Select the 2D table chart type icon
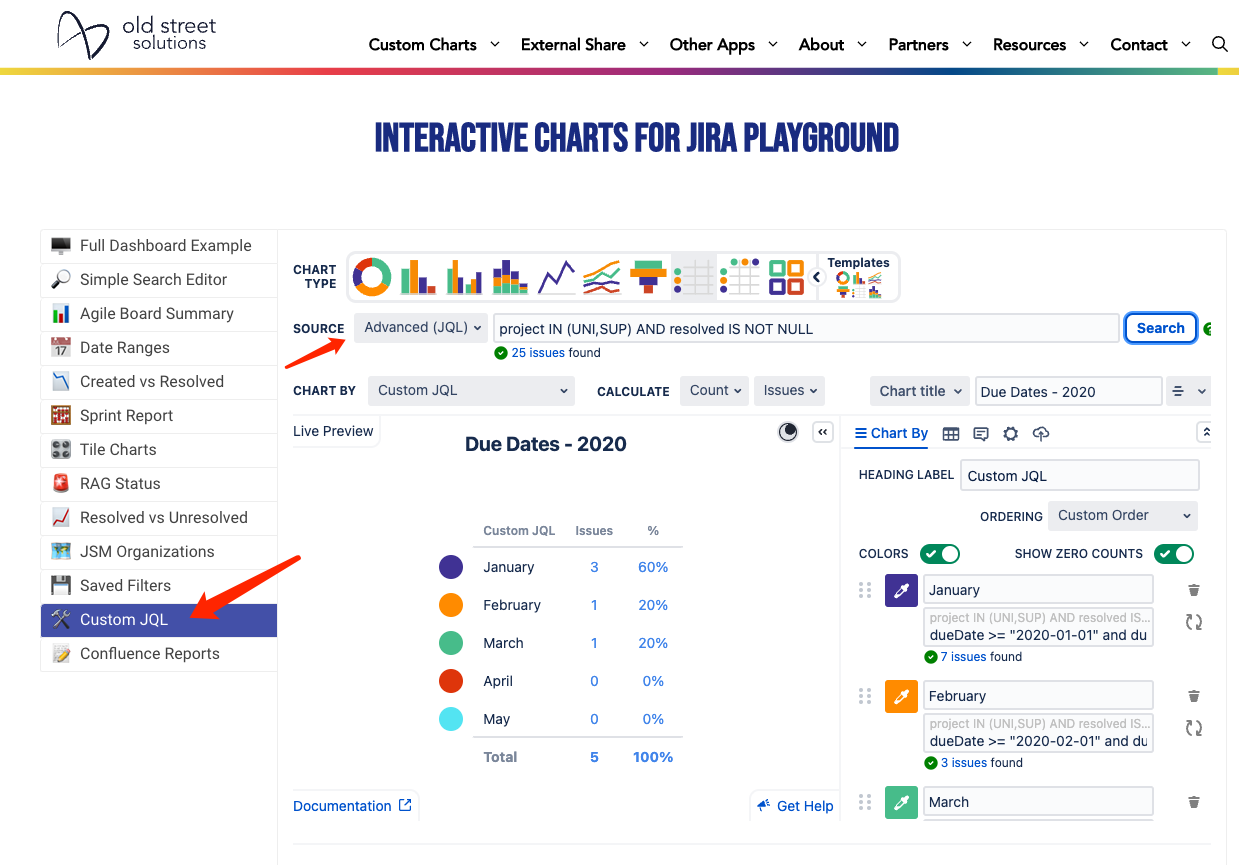 click(740, 277)
